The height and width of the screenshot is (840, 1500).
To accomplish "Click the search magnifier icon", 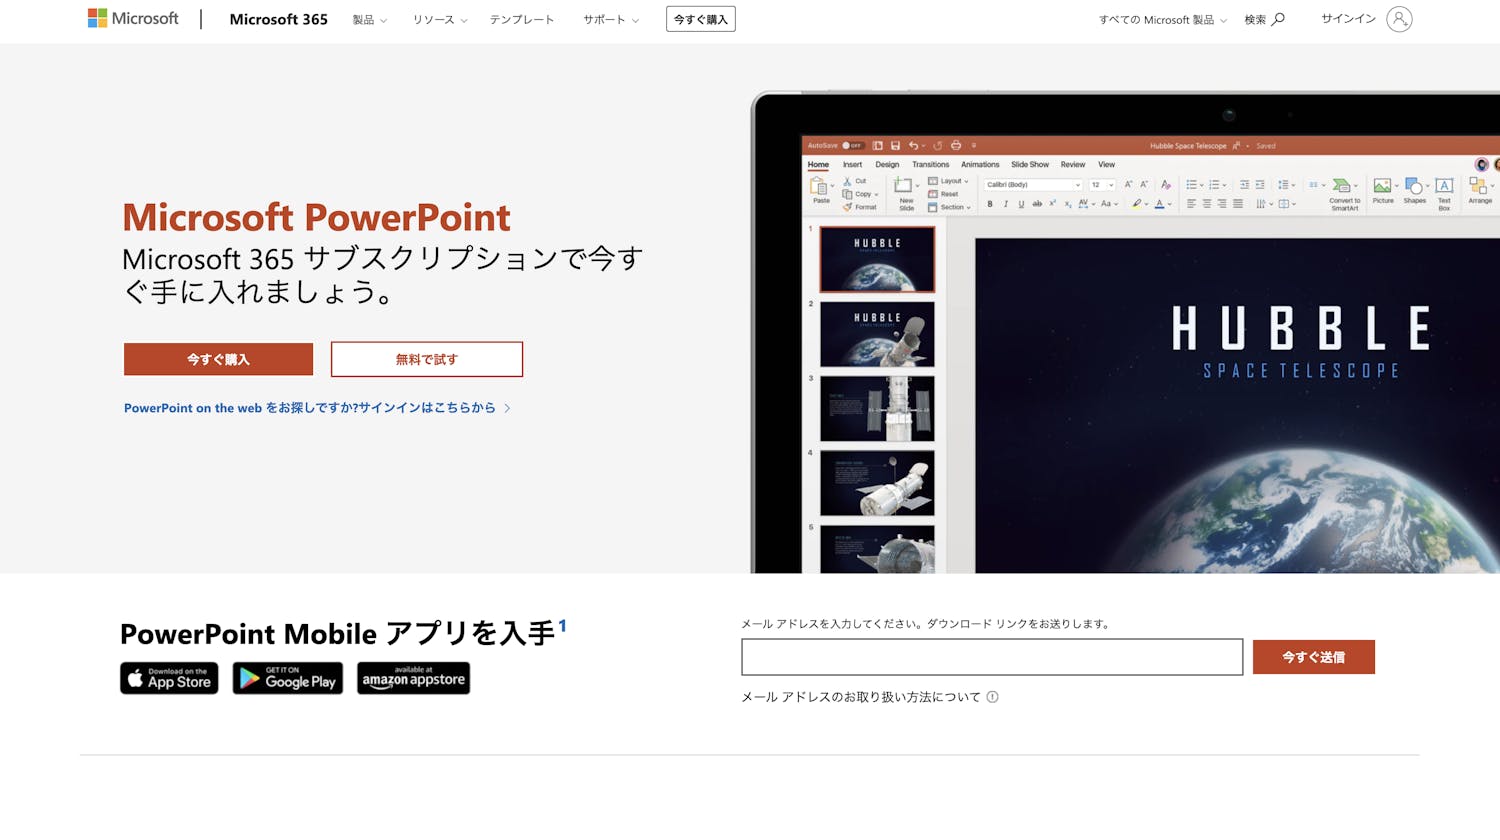I will click(1278, 19).
